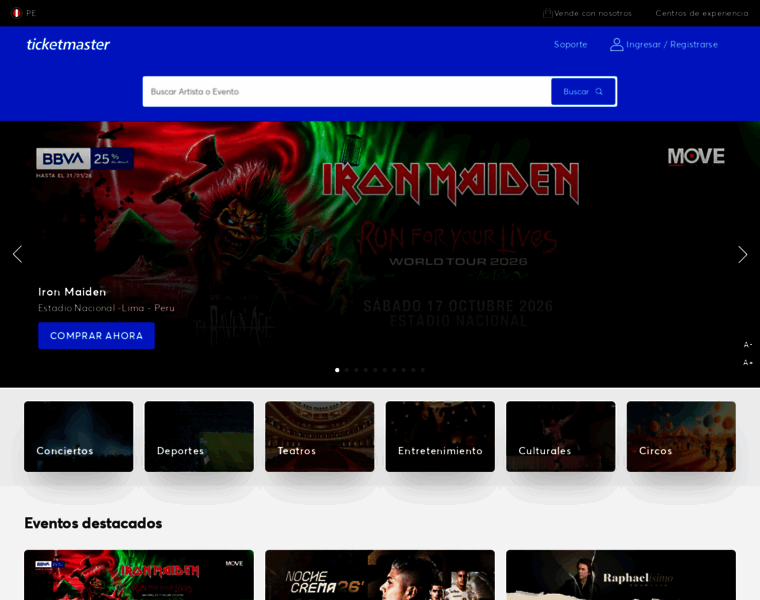This screenshot has width=760, height=600.
Task: Select the second carousel dot
Action: [347, 370]
